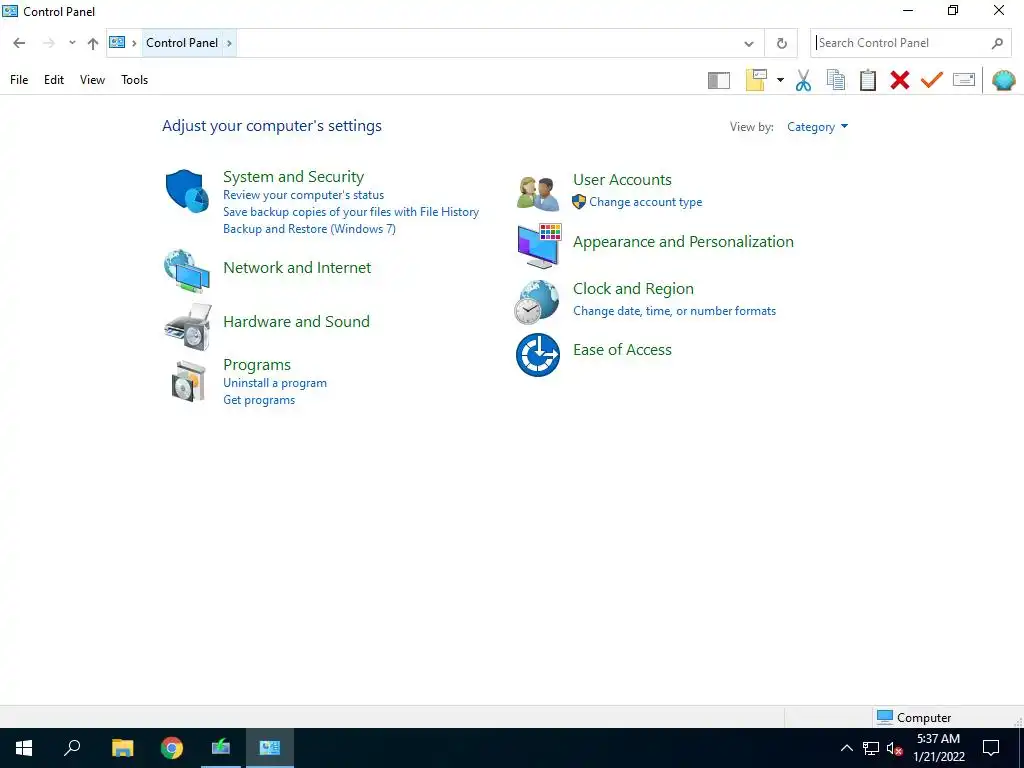This screenshot has height=768, width=1024.
Task: Open Save backup copies with File History
Action: point(351,212)
